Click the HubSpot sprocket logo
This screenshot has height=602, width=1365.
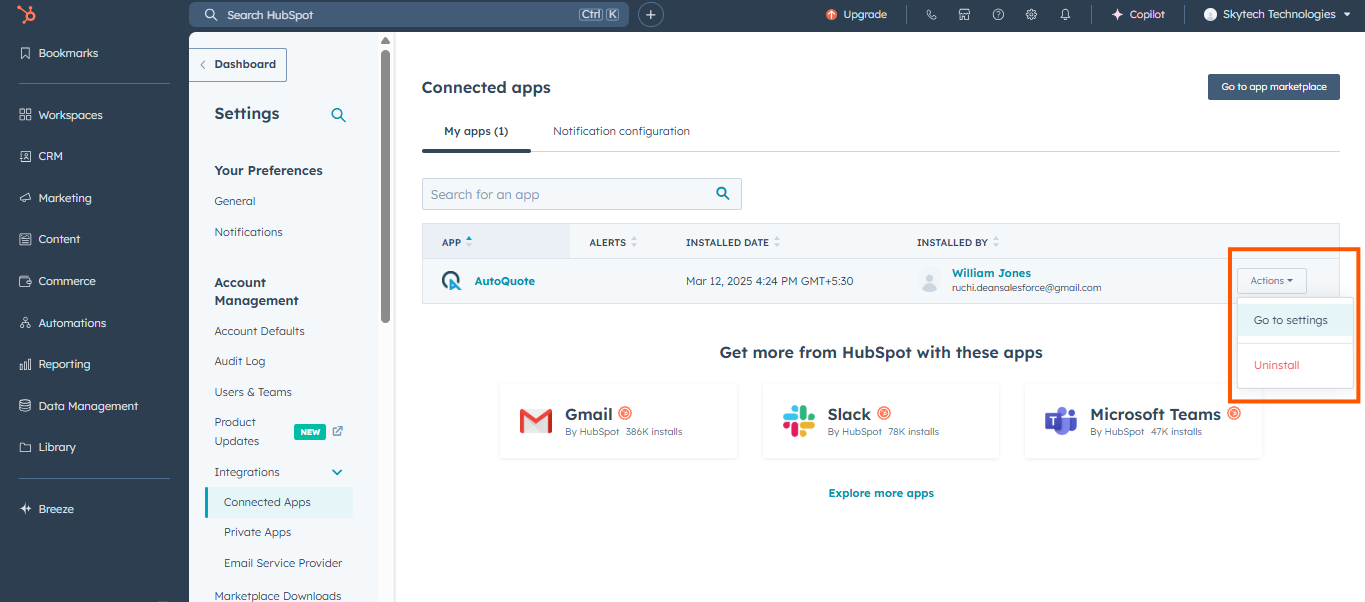pyautogui.click(x=28, y=14)
